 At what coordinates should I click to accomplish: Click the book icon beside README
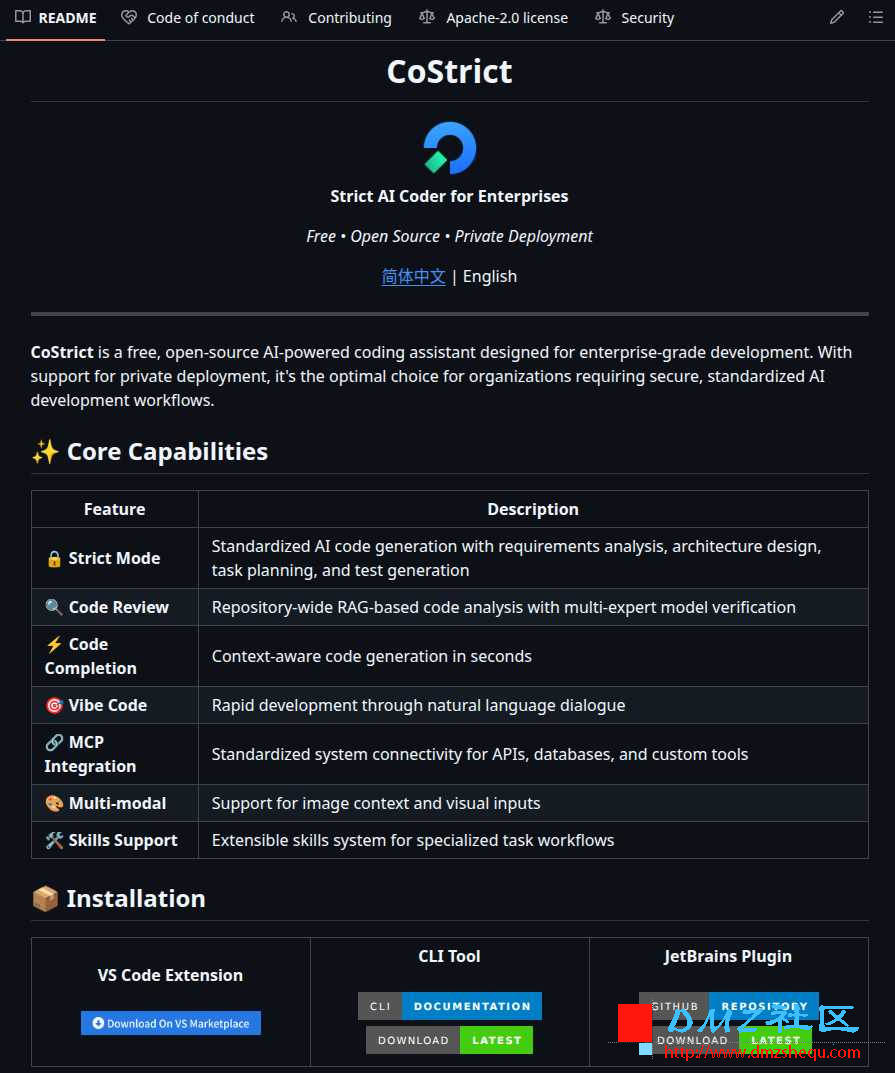coord(23,18)
